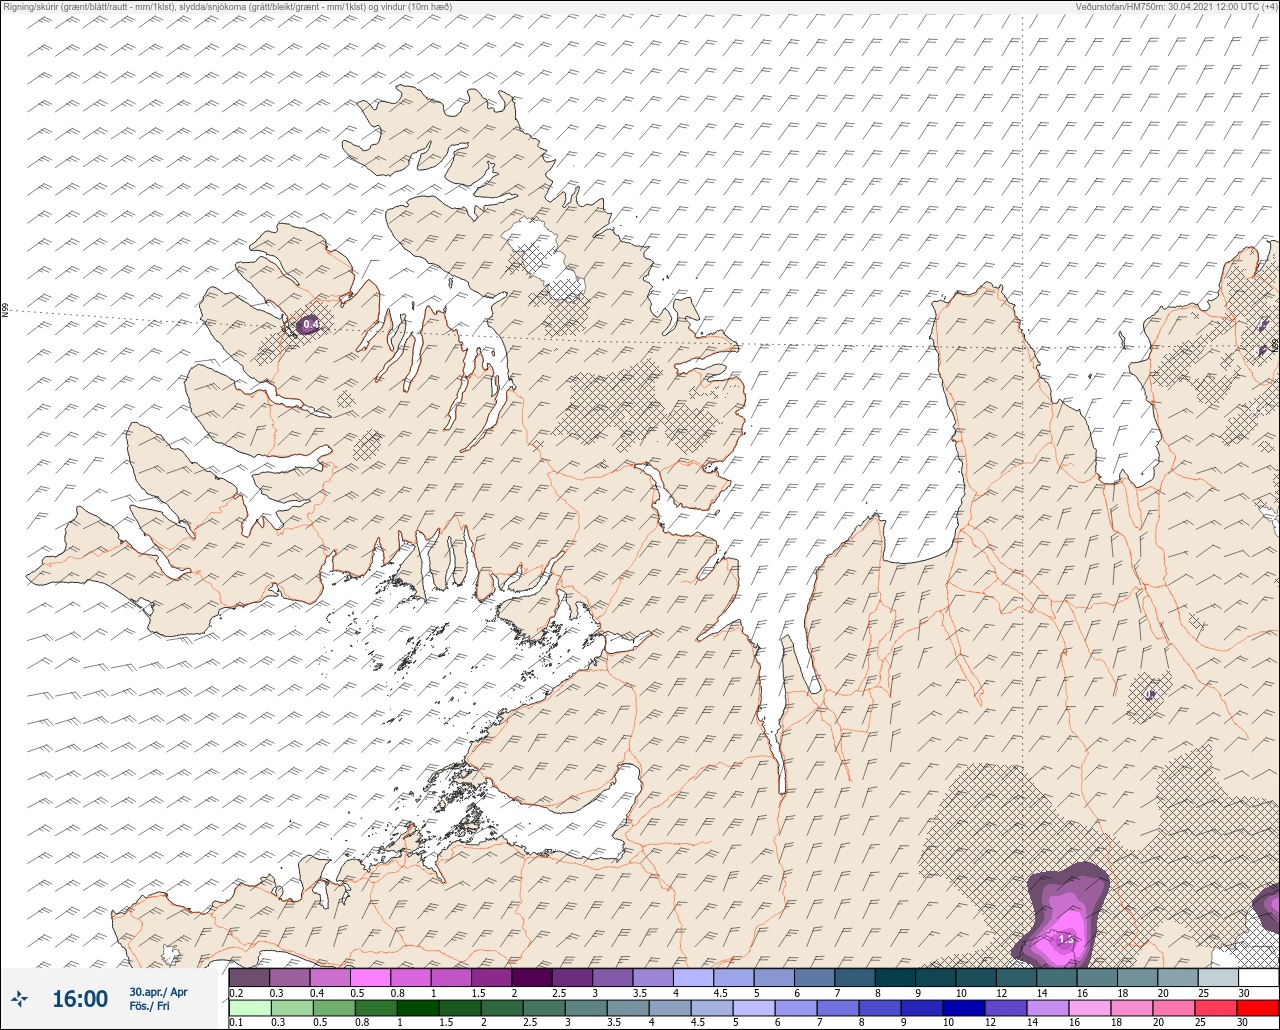
Task: Click the '30' label in lower legend row
Action: pyautogui.click(x=1244, y=1023)
